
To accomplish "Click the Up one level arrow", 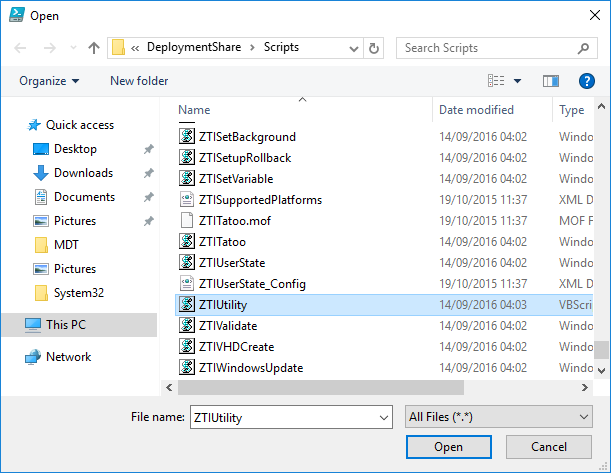I will 94,48.
